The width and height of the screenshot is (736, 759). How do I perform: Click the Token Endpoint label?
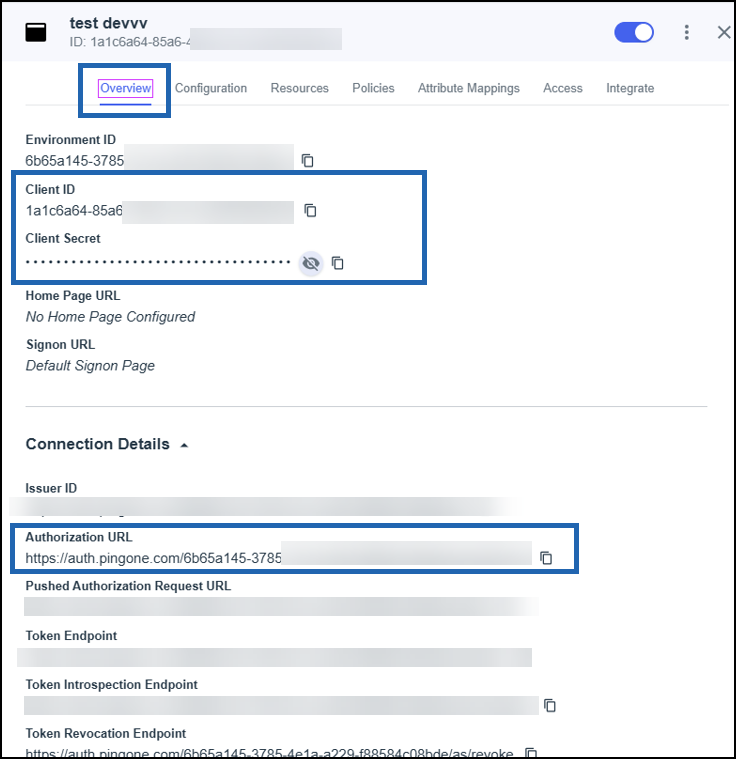(x=71, y=636)
